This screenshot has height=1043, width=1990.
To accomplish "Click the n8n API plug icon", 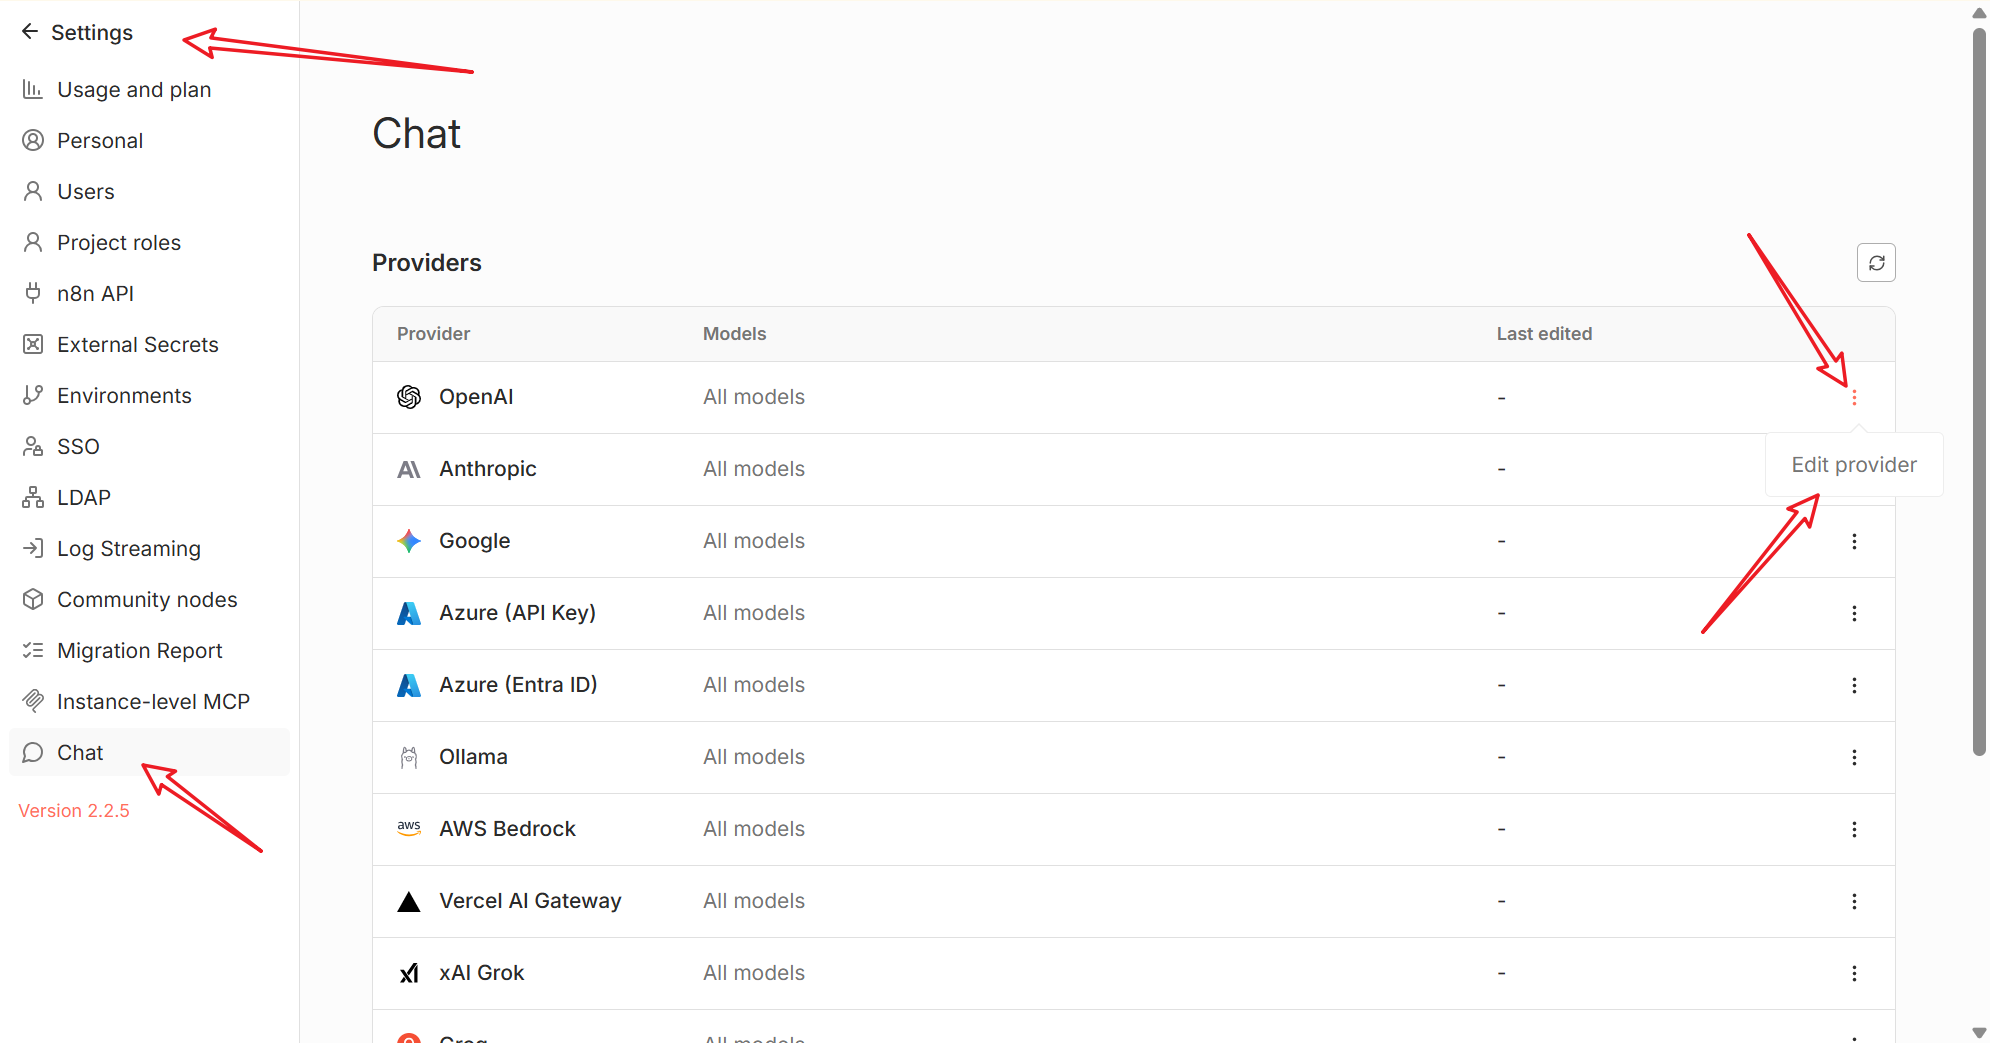I will point(33,294).
